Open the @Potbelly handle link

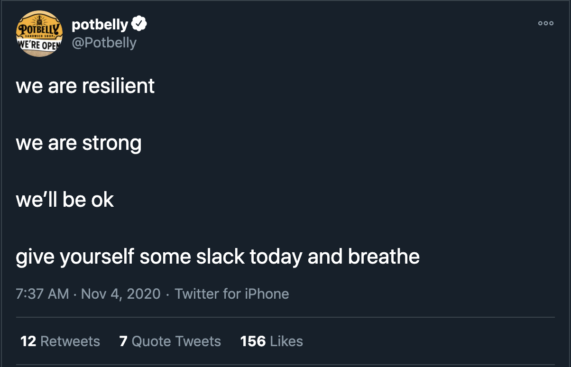coord(104,43)
